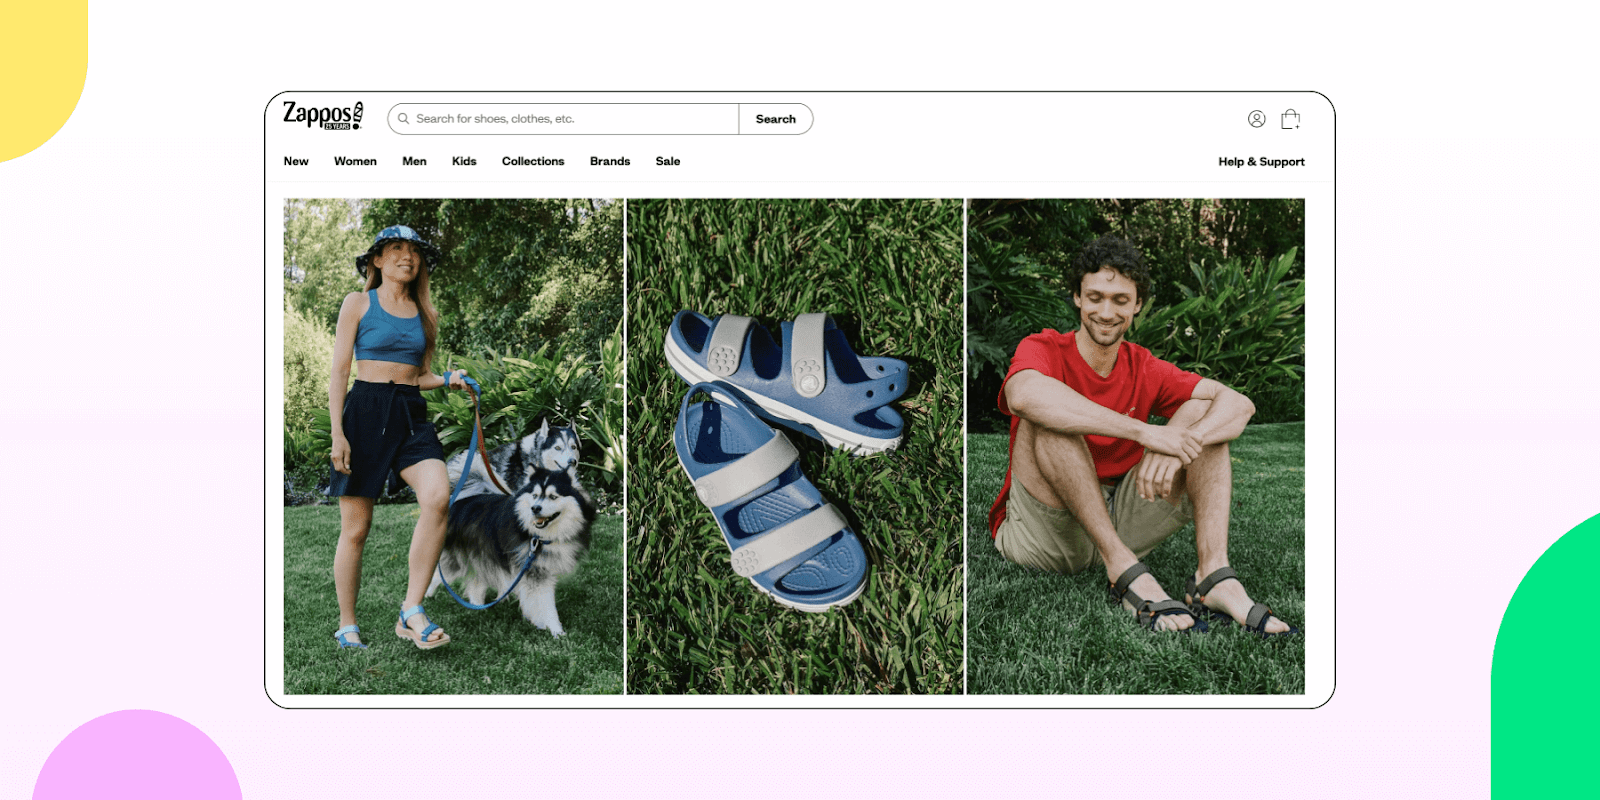The image size is (1600, 800).
Task: Open the New menu item
Action: point(296,161)
